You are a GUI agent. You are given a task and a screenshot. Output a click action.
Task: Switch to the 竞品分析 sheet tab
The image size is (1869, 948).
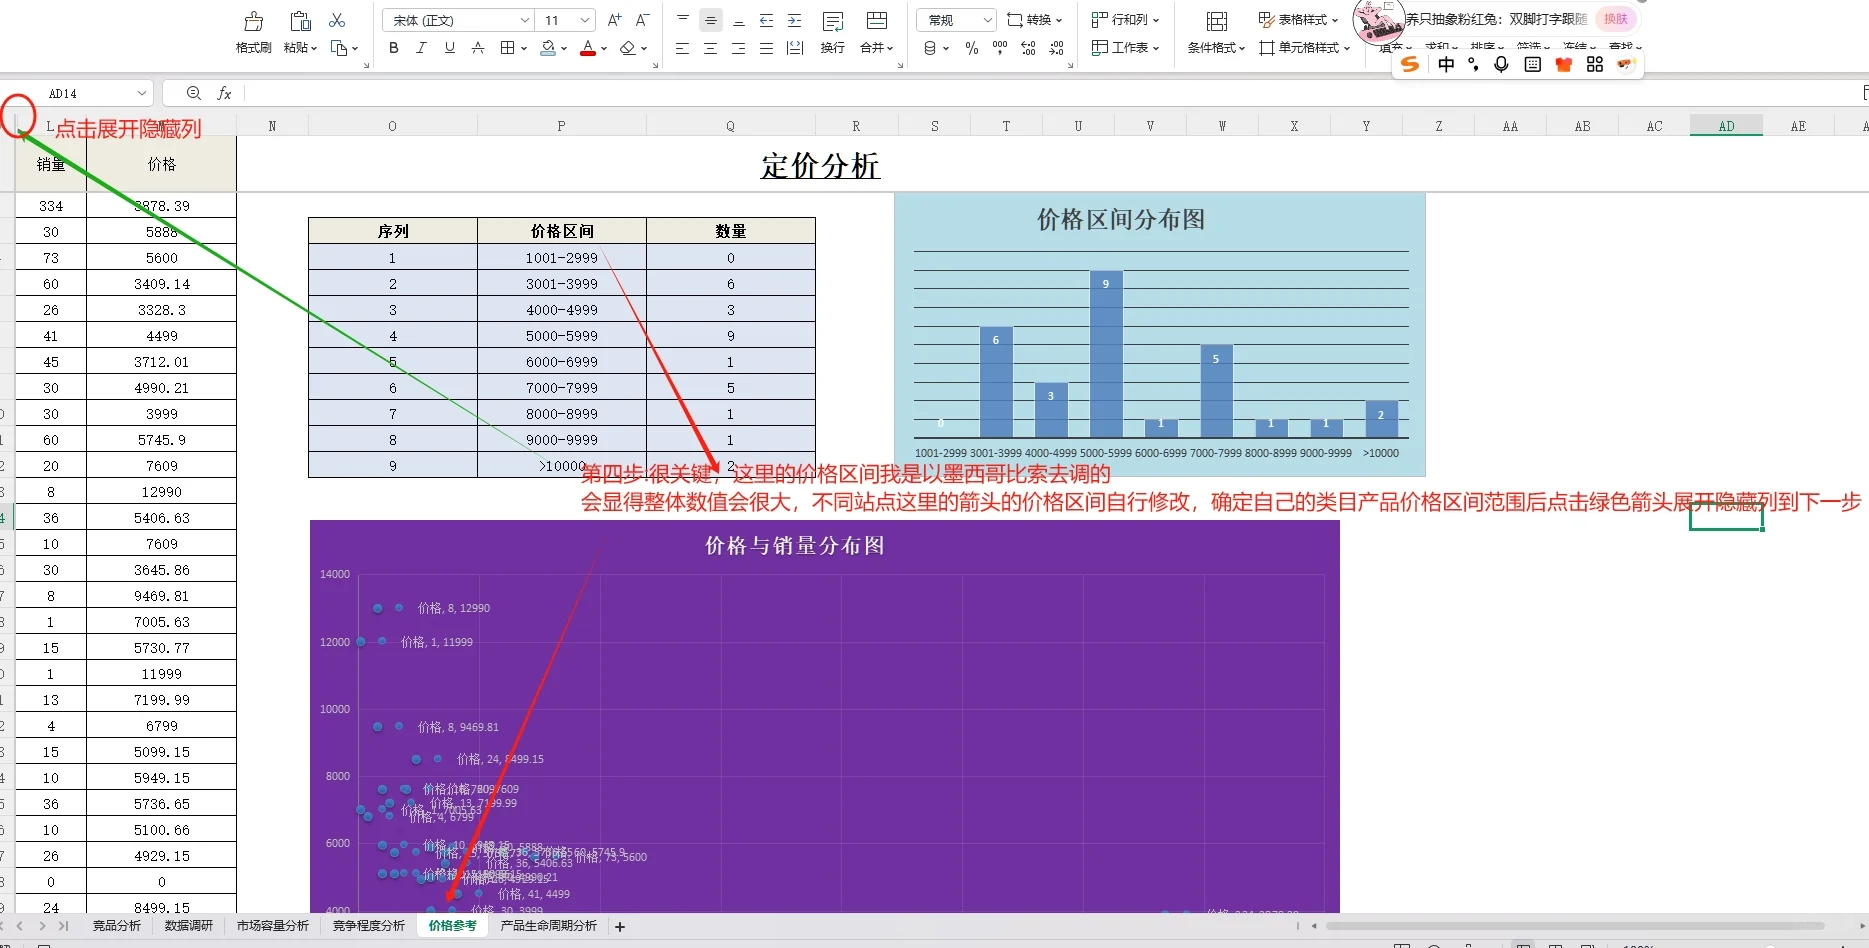click(x=117, y=926)
